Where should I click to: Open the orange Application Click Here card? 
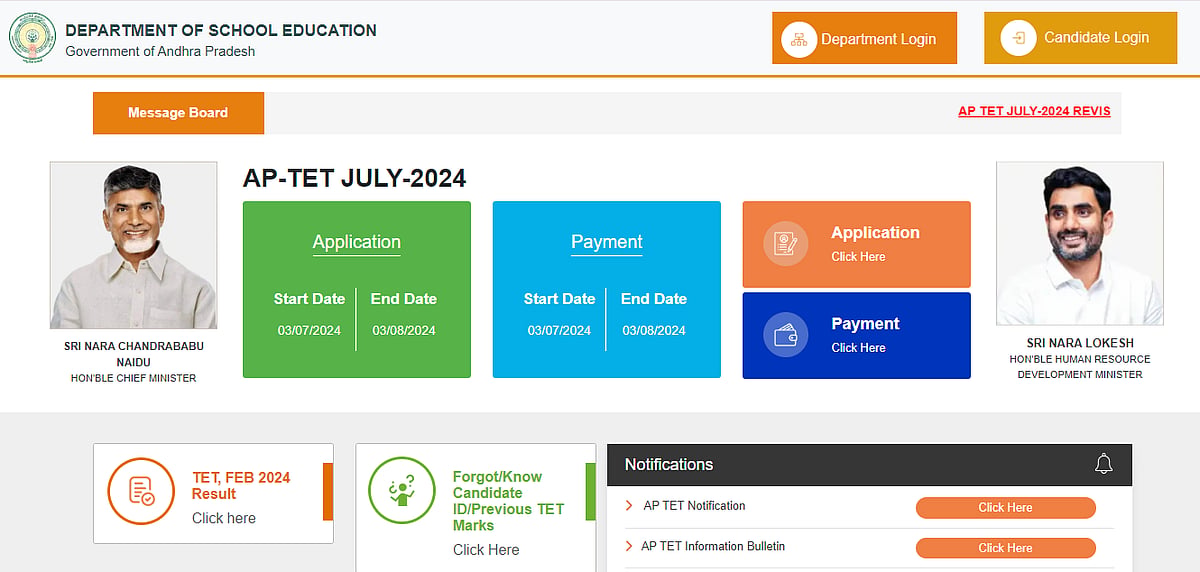[x=856, y=244]
